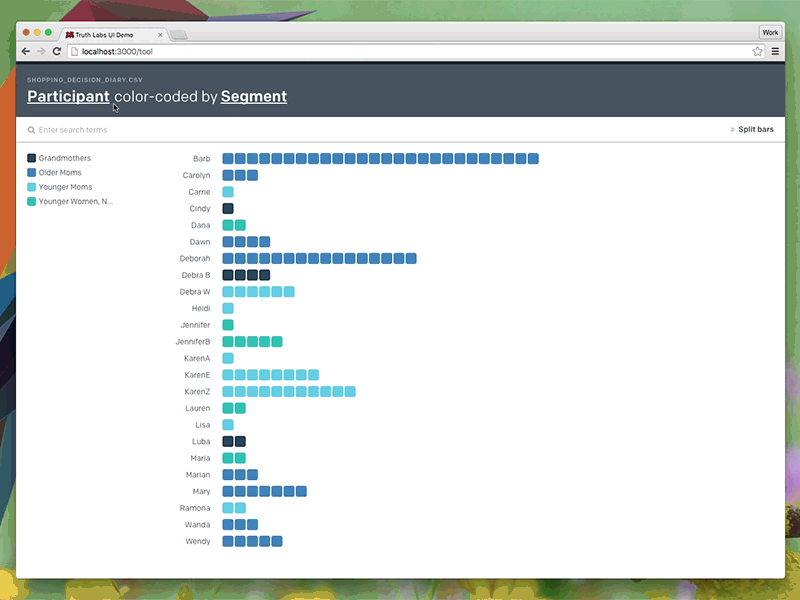This screenshot has width=800, height=600.
Task: Click the square in Lisa's row
Action: [228, 425]
